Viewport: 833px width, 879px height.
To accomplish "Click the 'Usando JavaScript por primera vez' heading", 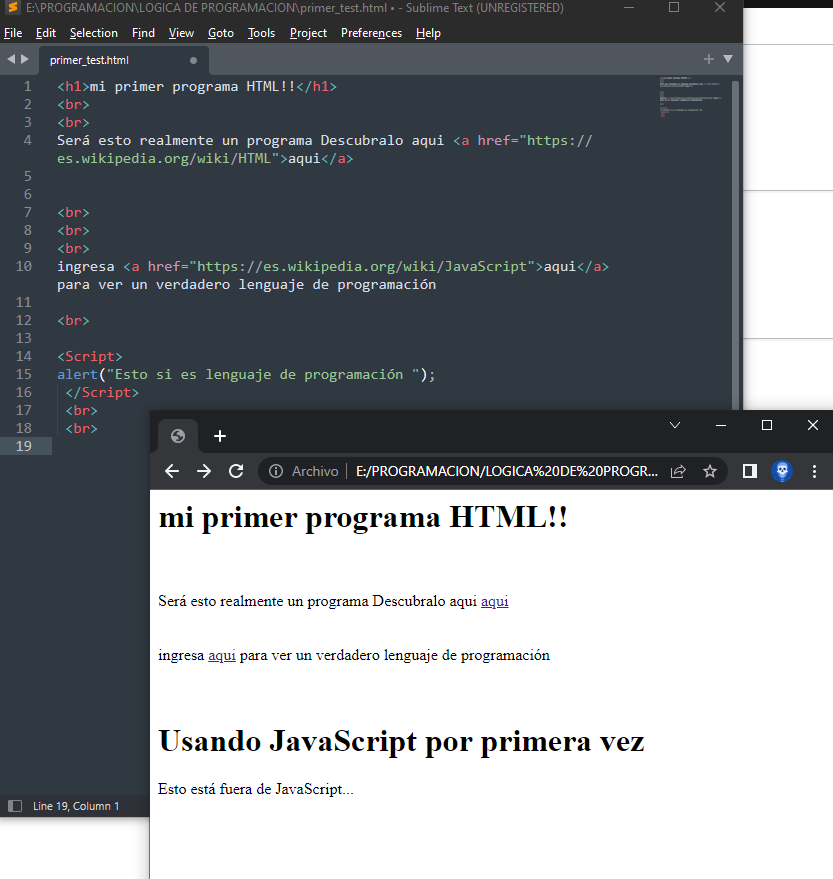I will (x=401, y=741).
